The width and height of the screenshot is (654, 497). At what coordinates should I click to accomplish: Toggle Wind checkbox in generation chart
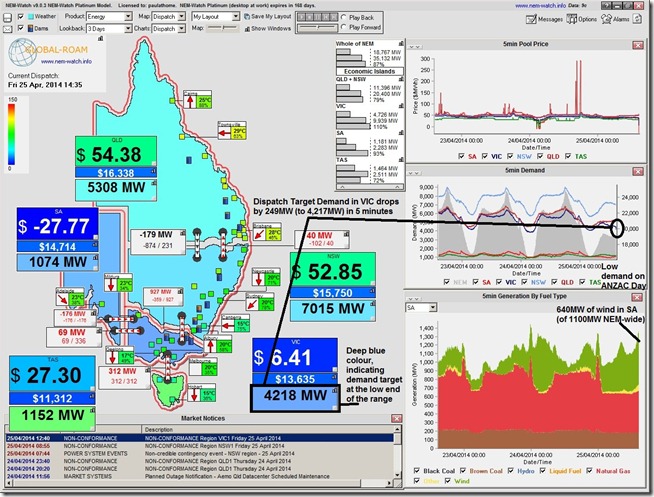[x=448, y=481]
